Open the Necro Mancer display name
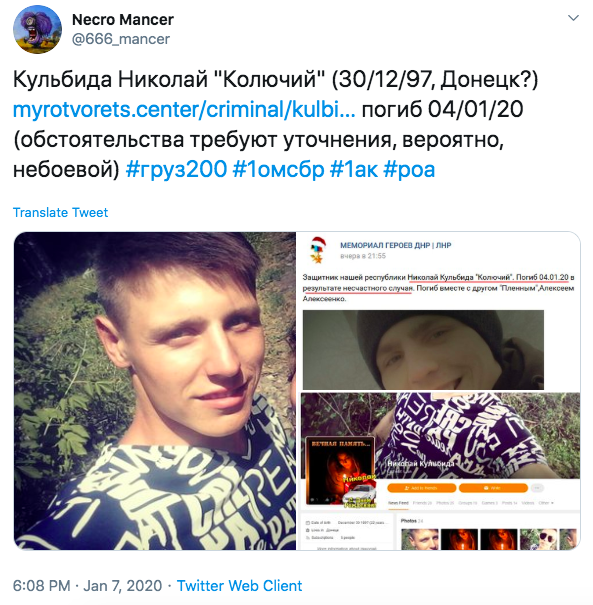Image resolution: width=593 pixels, height=605 pixels. 123,20
